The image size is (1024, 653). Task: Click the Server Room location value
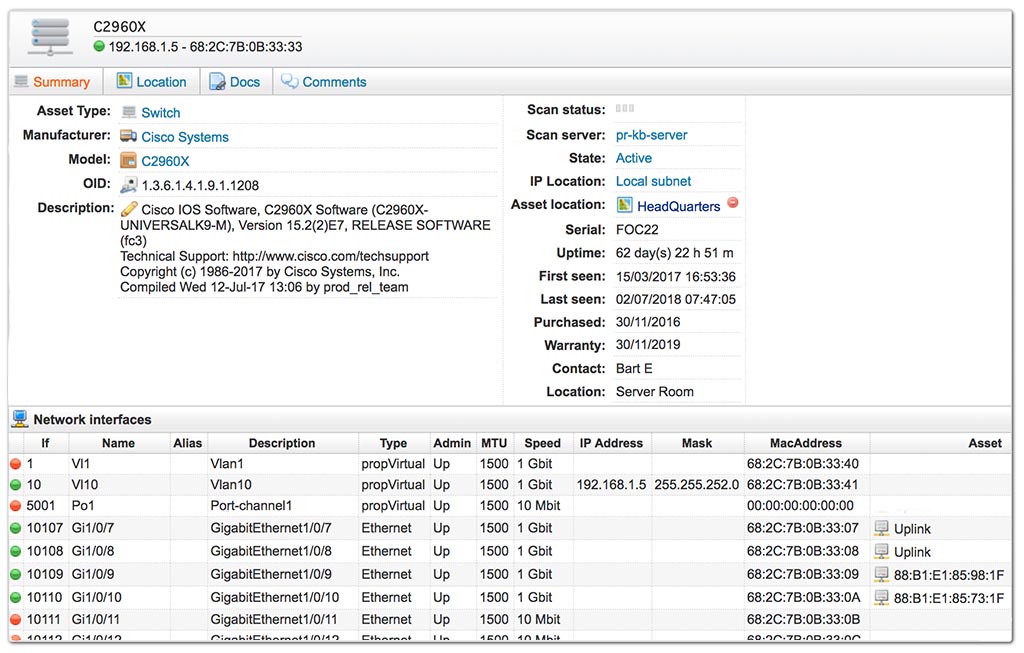point(654,392)
